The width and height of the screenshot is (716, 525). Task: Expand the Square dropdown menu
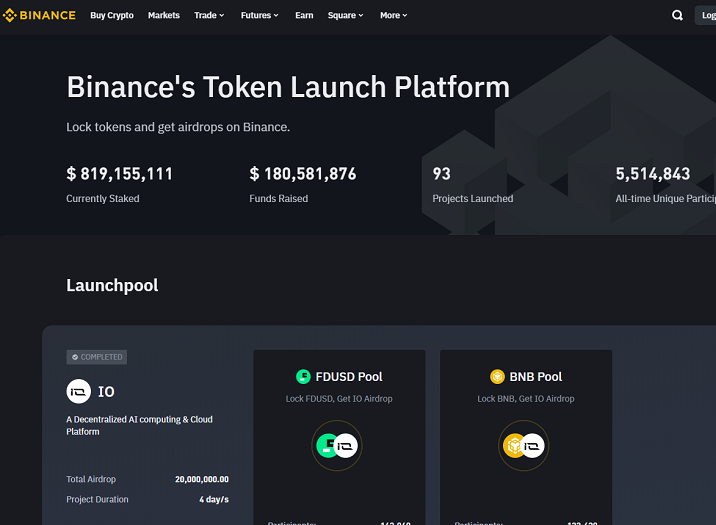[346, 15]
